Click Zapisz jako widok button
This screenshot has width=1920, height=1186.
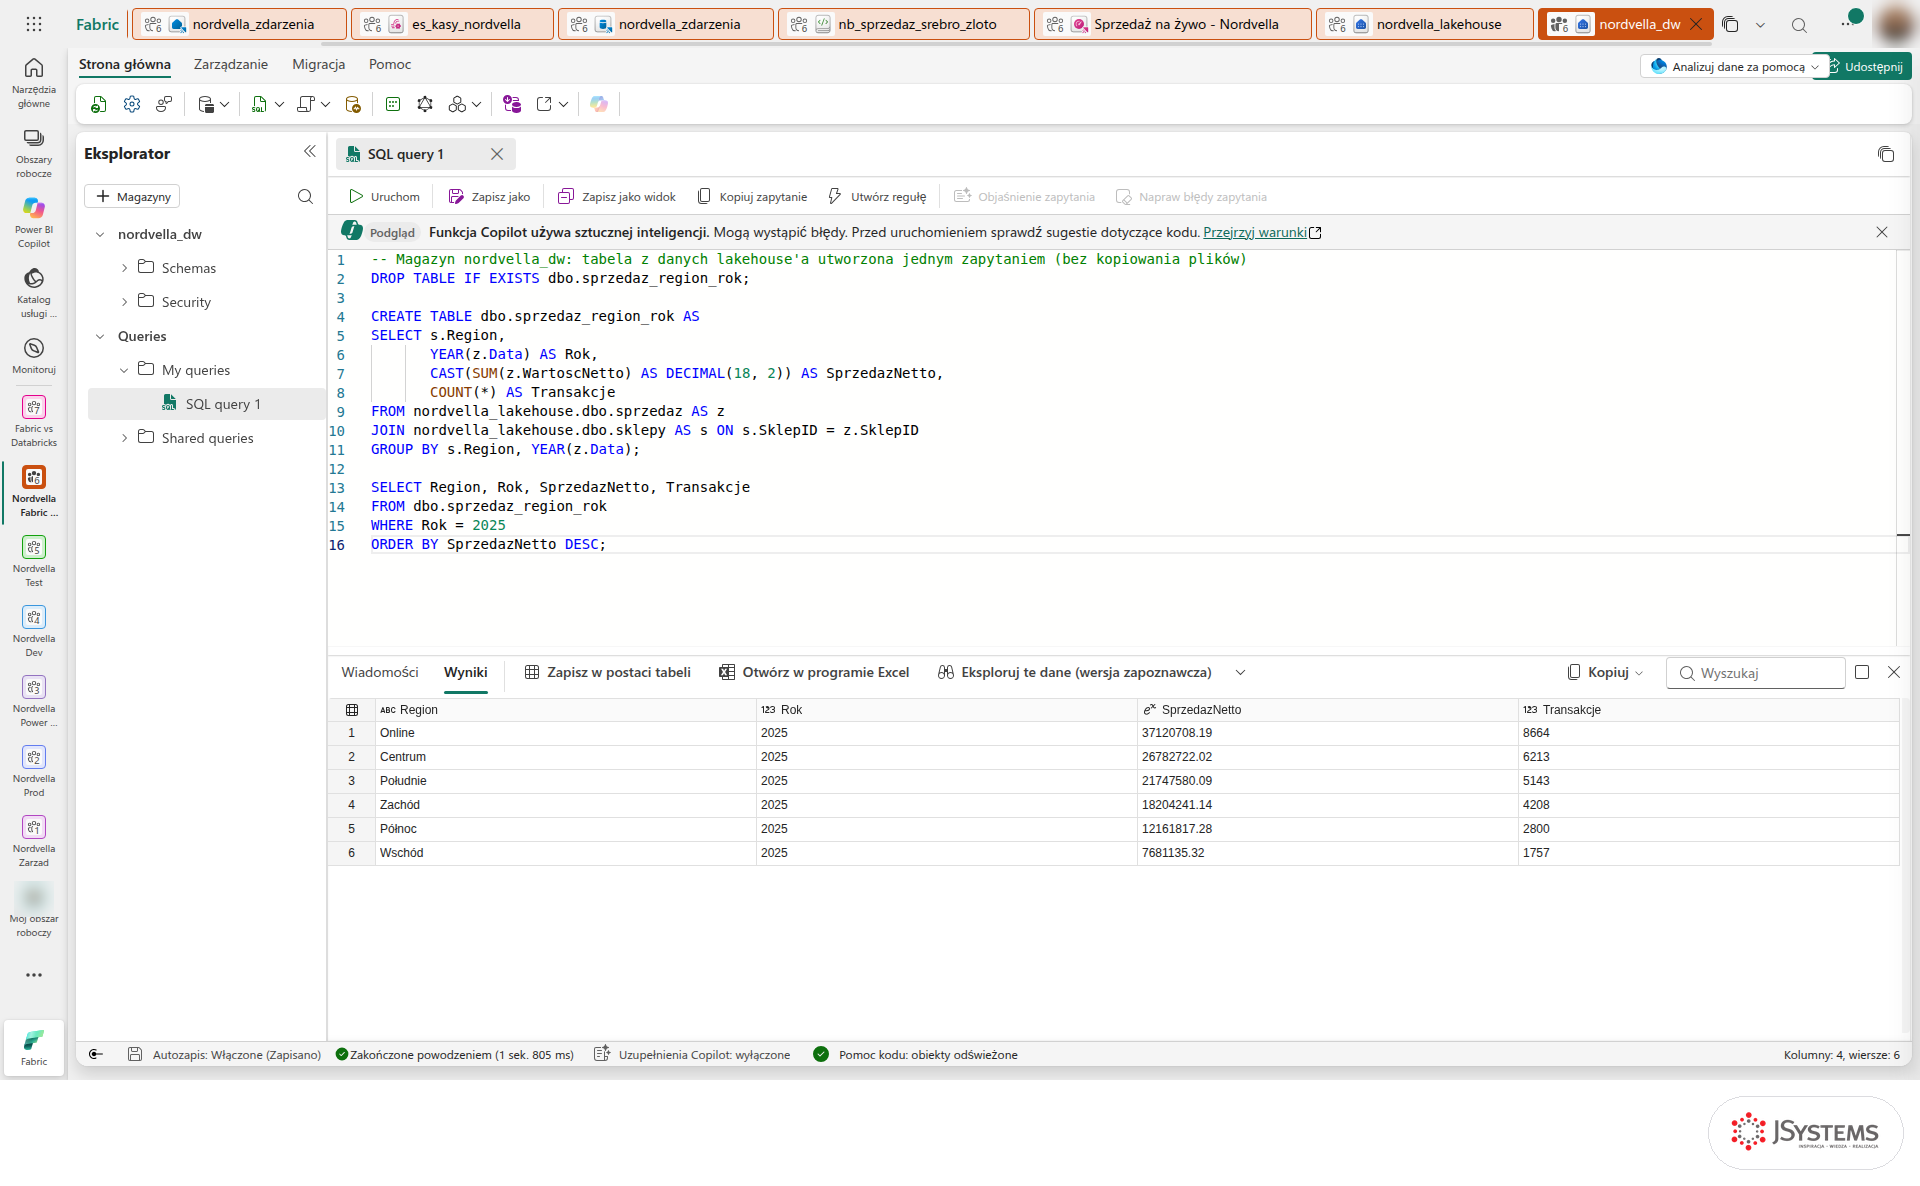tap(617, 197)
